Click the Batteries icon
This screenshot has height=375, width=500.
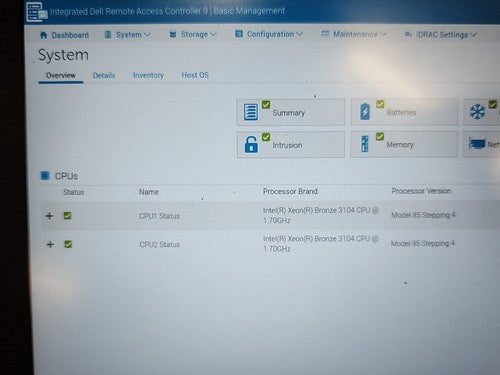coord(365,111)
